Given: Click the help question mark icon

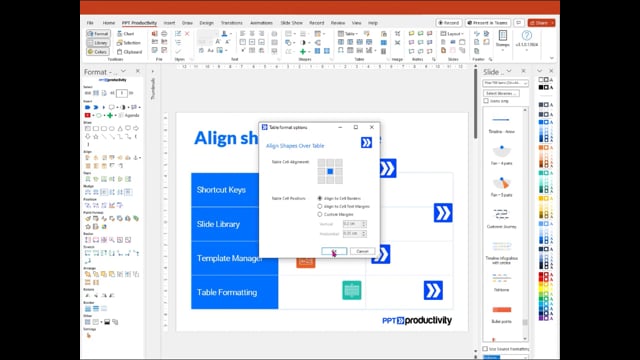Looking at the screenshot, I should point(527,36).
